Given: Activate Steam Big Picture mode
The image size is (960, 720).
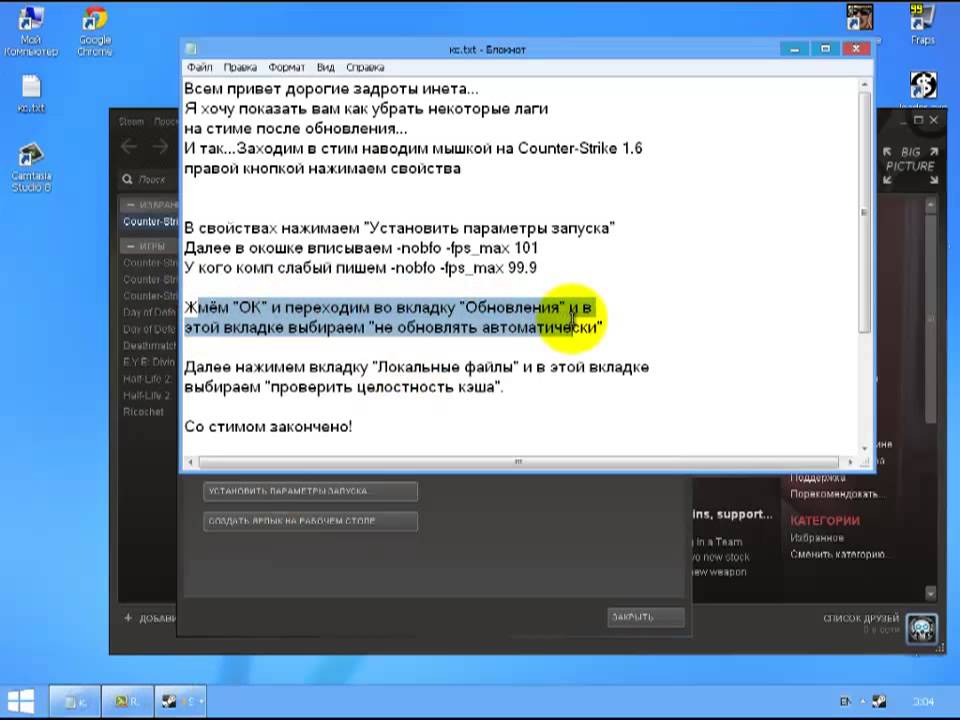Looking at the screenshot, I should click(910, 165).
